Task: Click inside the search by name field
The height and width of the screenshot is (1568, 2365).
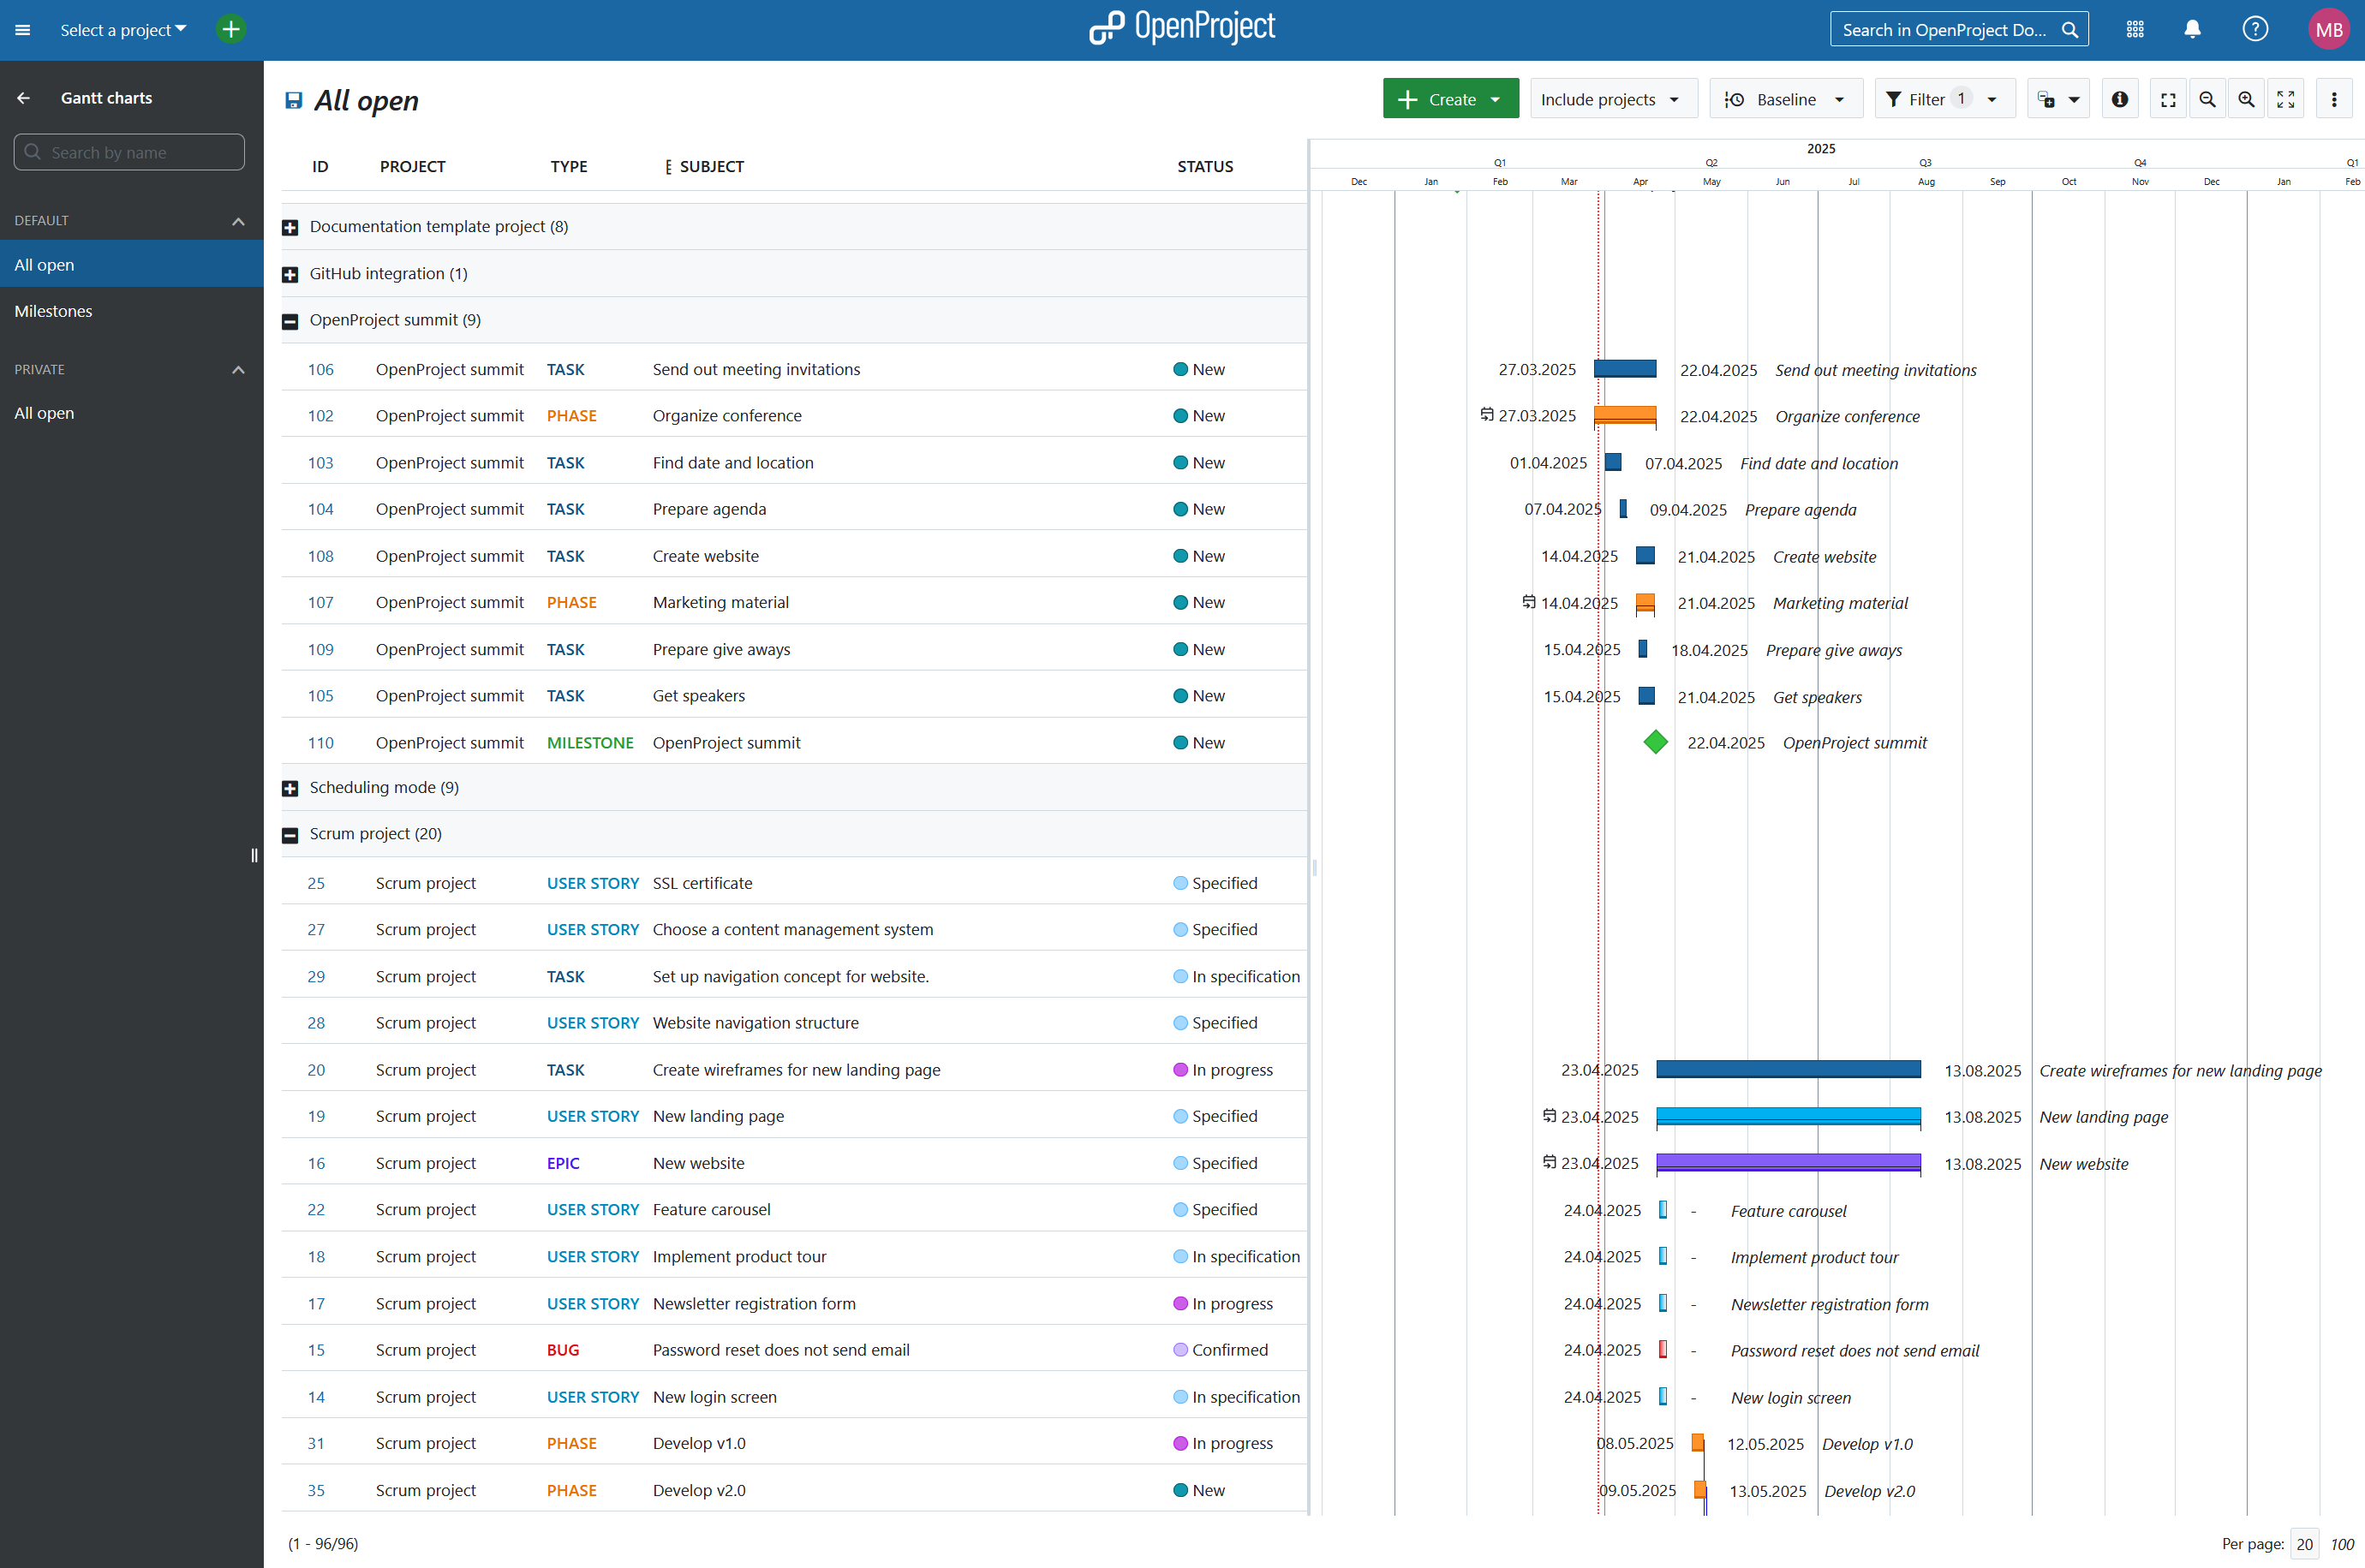Action: coord(129,152)
